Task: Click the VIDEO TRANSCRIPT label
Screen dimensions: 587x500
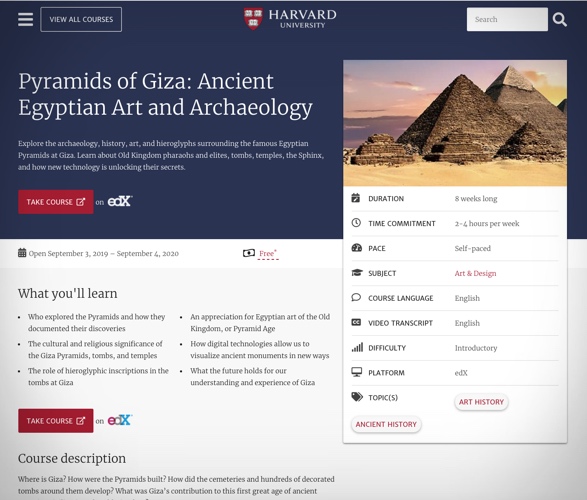Action: tap(400, 323)
